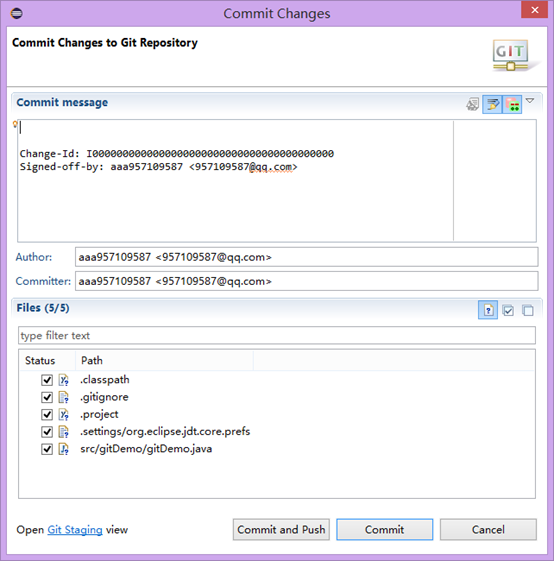Click the Deselect All files icon

tap(528, 310)
